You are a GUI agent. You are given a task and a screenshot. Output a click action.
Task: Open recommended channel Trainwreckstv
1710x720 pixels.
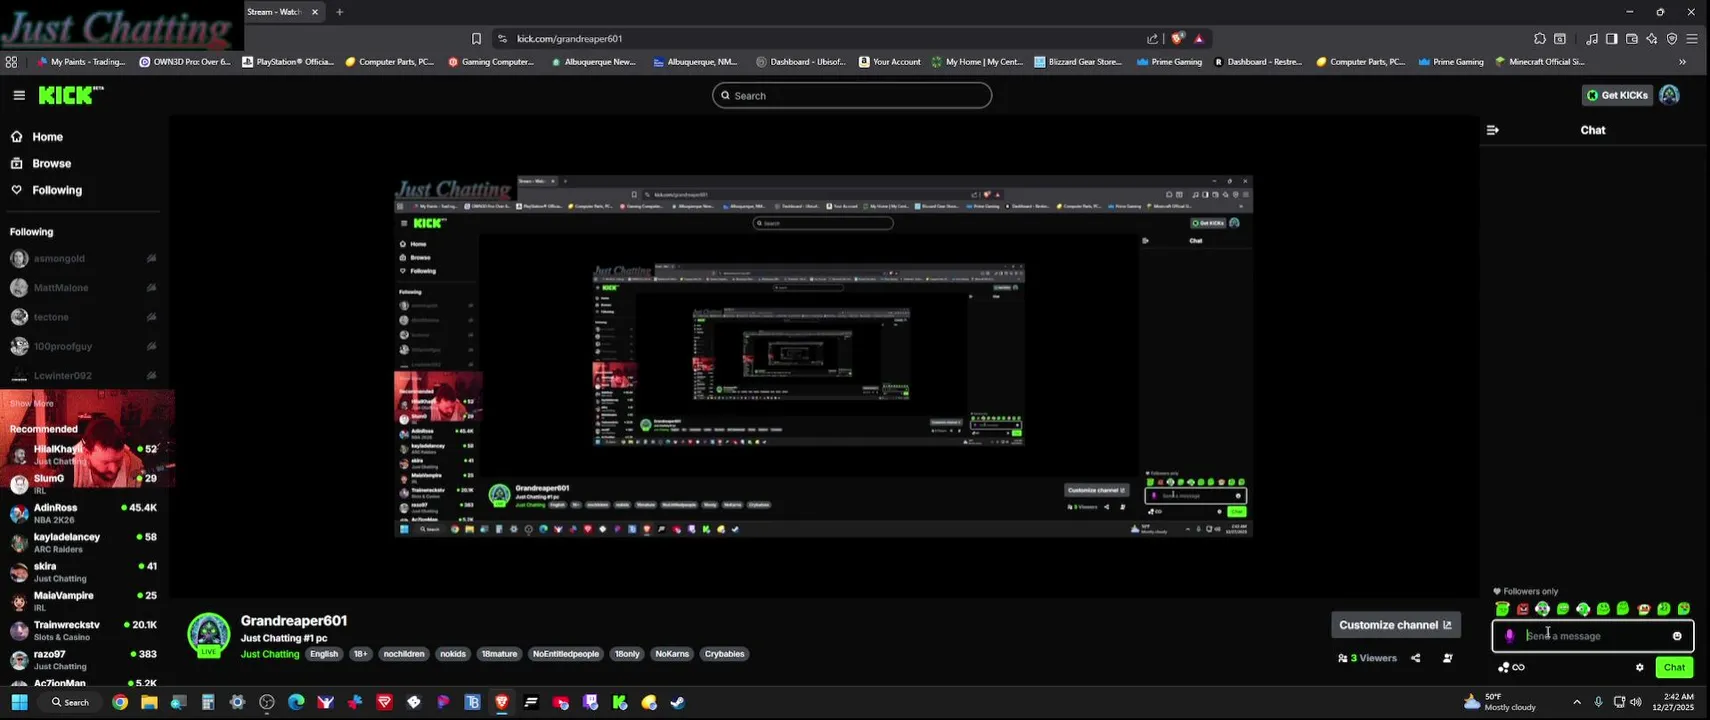(84, 631)
